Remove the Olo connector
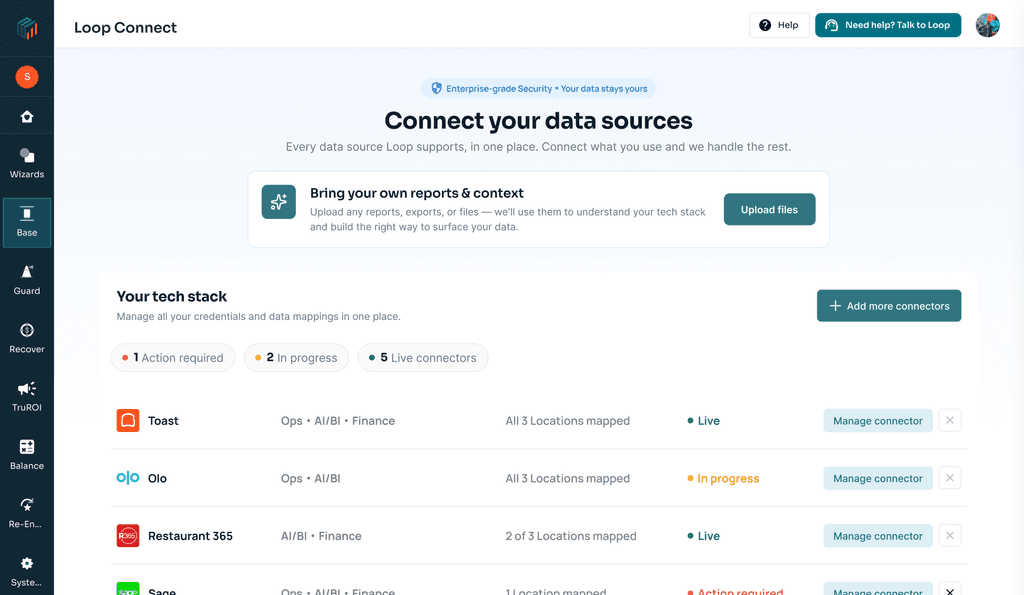The width and height of the screenshot is (1024, 595). pos(950,478)
